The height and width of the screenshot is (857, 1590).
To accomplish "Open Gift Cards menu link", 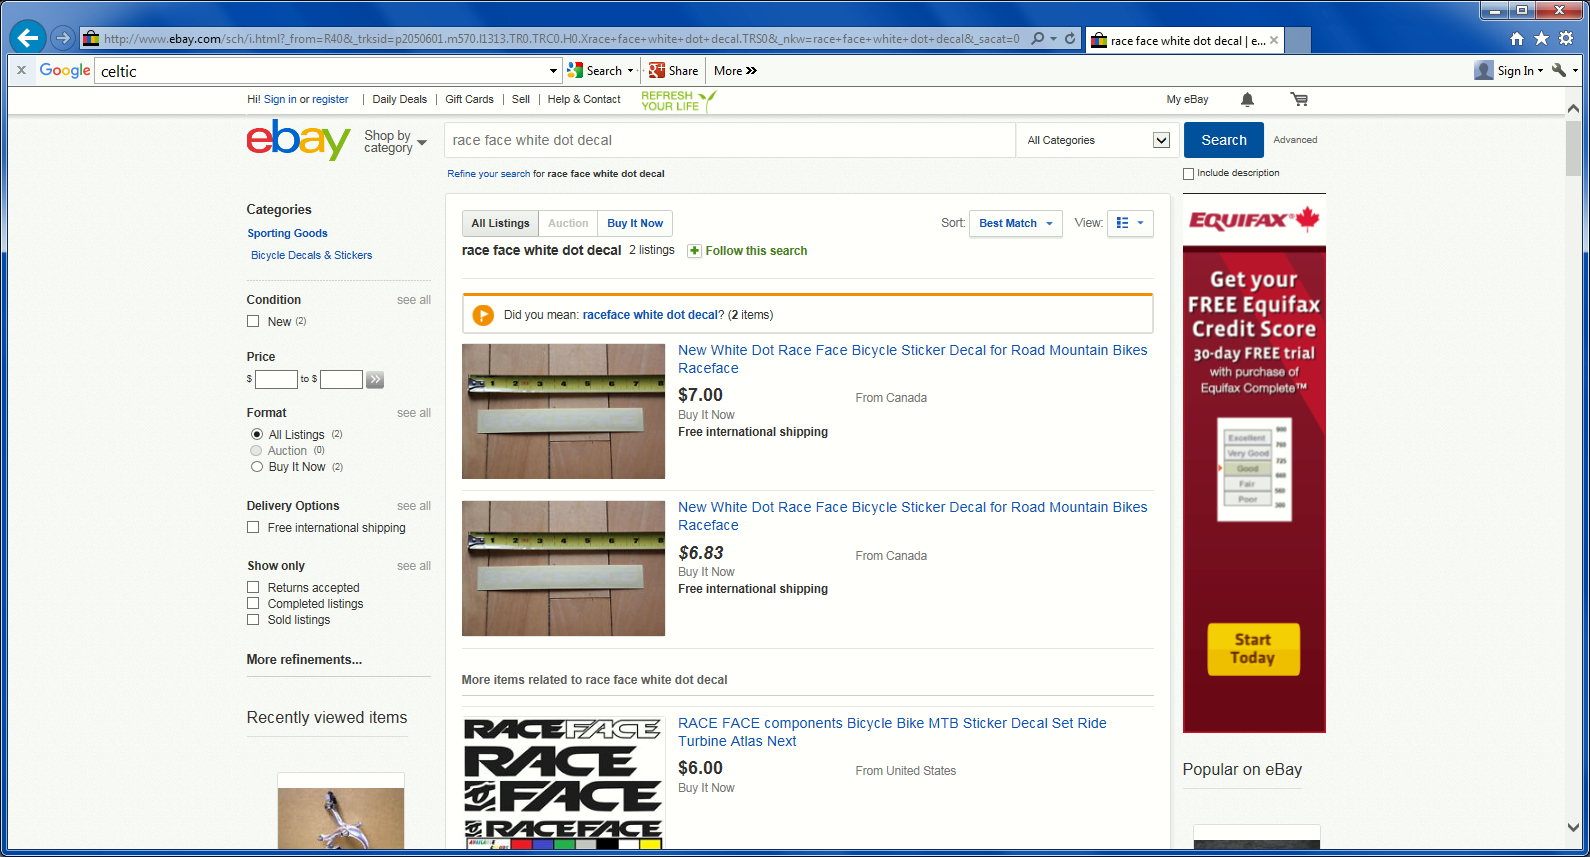I will tap(469, 99).
